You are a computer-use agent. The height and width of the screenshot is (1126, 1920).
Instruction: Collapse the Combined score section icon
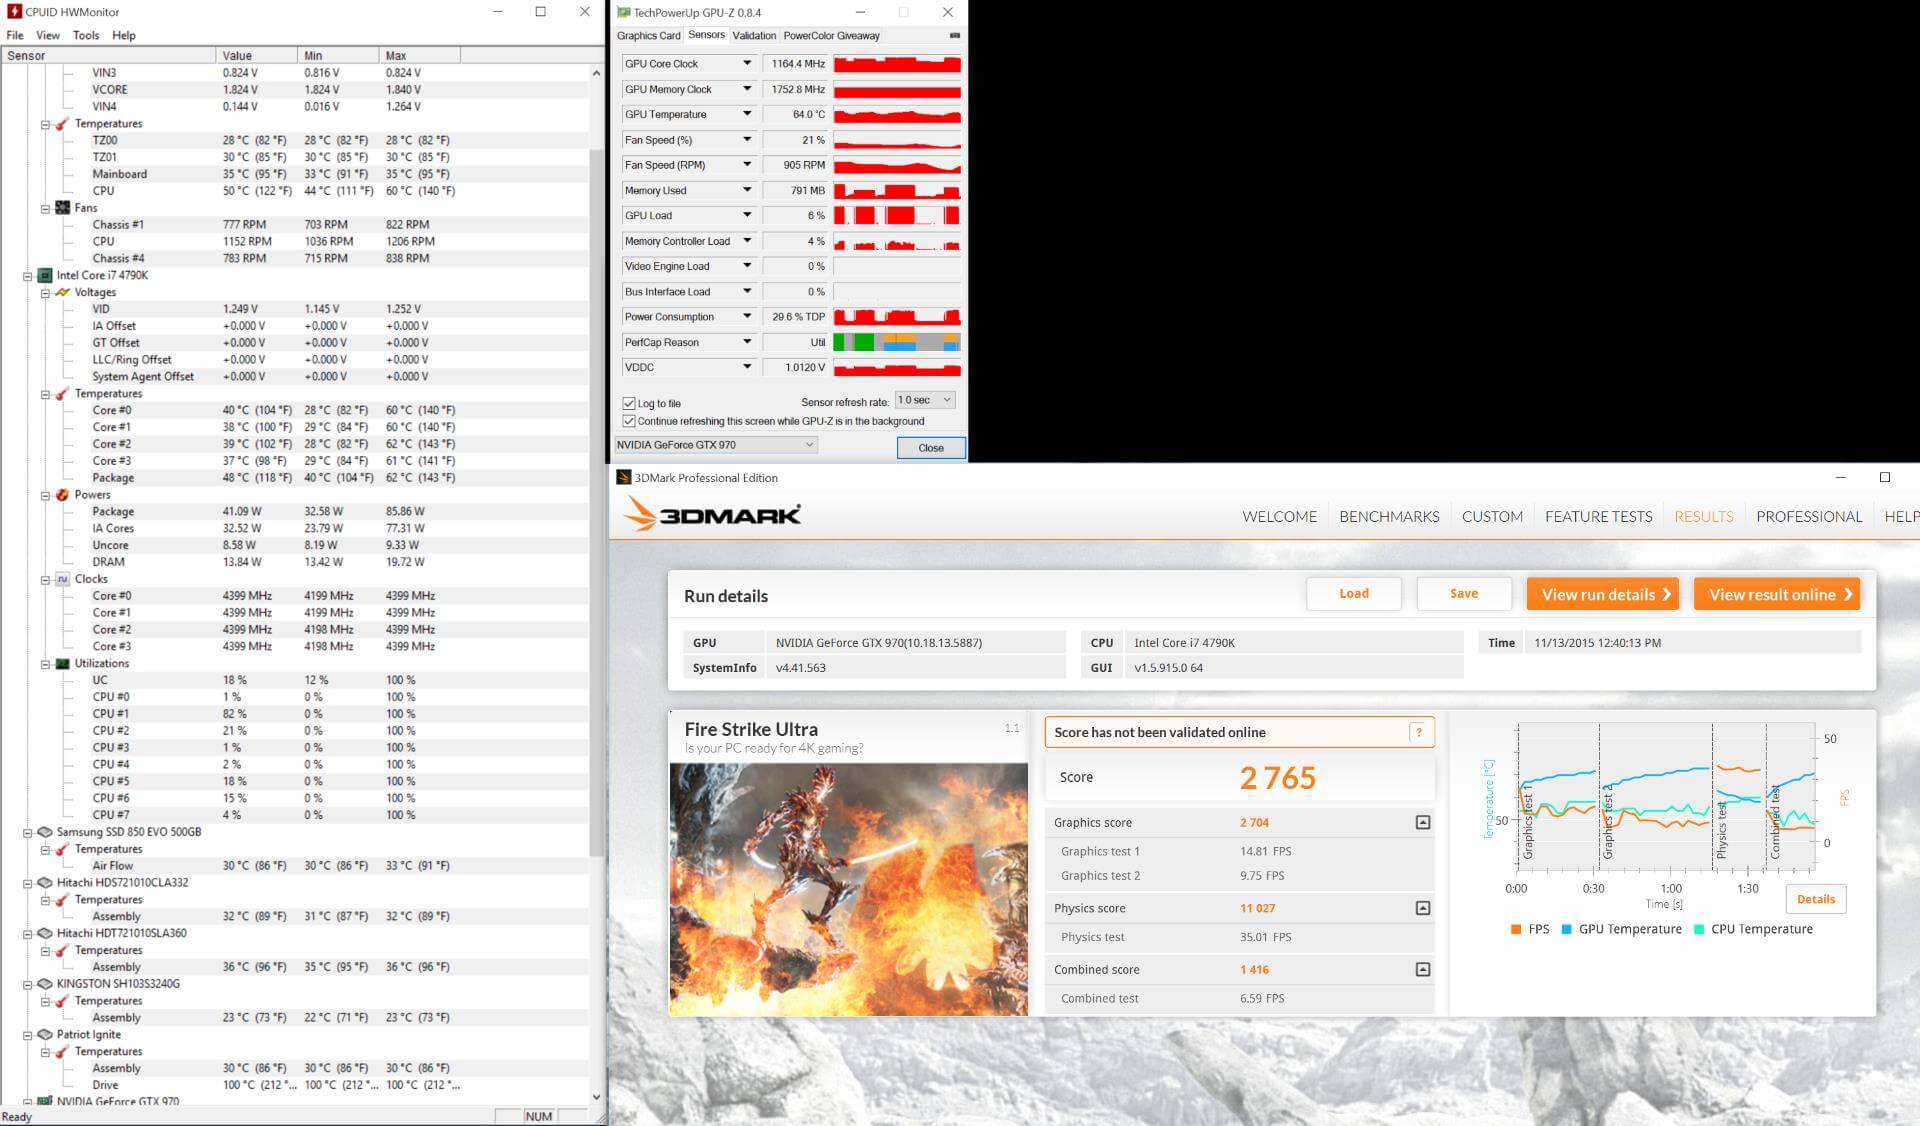click(1422, 969)
